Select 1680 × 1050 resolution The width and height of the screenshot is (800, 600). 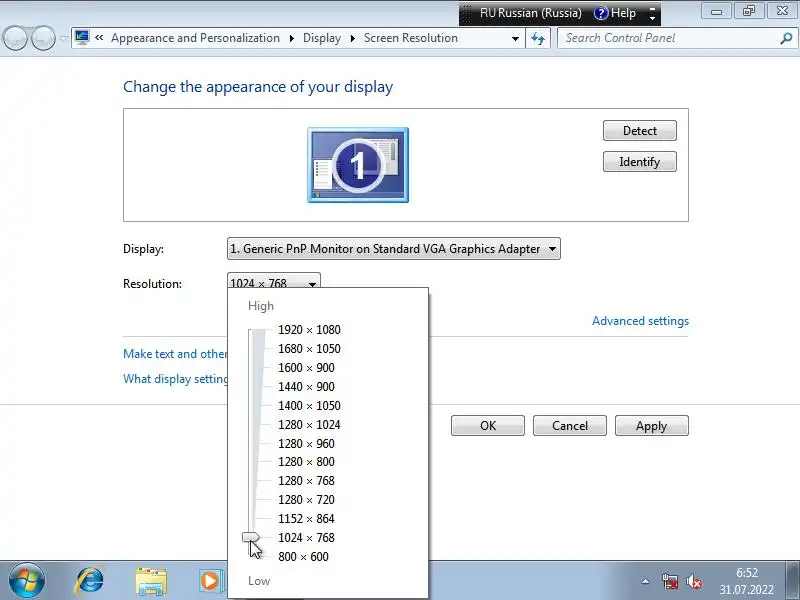(309, 348)
